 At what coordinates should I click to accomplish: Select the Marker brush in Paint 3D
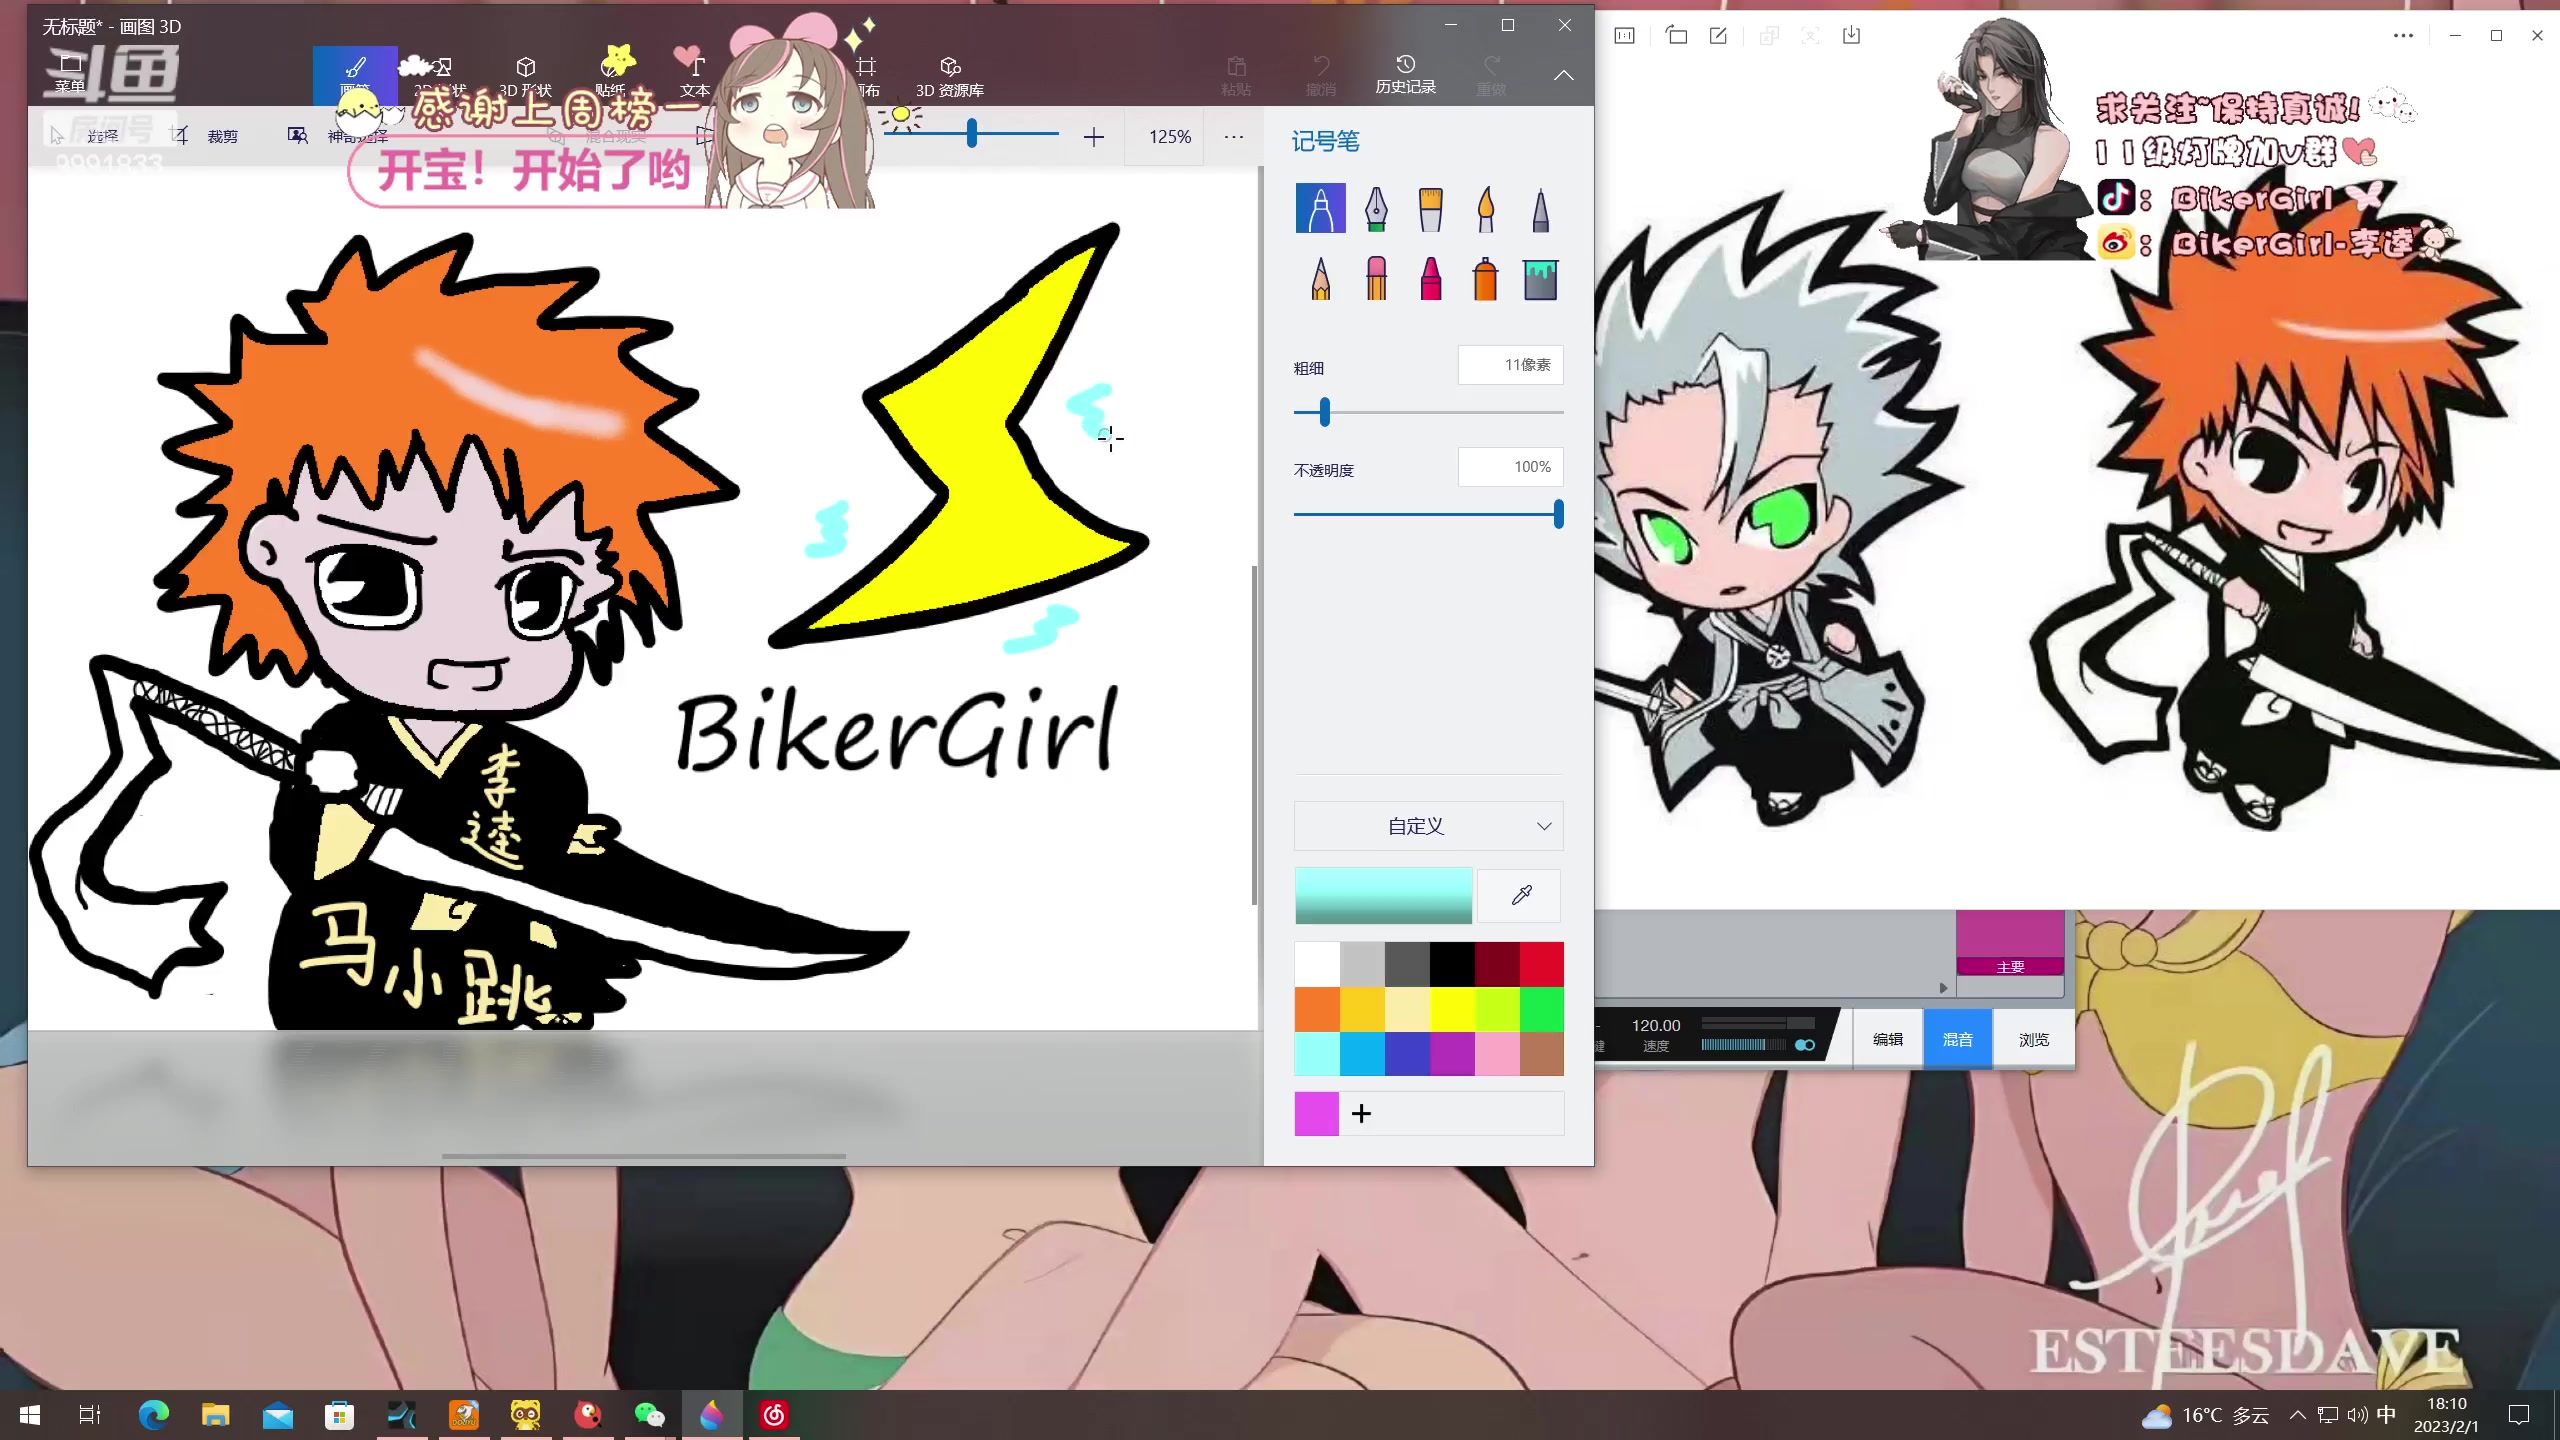tap(1320, 208)
